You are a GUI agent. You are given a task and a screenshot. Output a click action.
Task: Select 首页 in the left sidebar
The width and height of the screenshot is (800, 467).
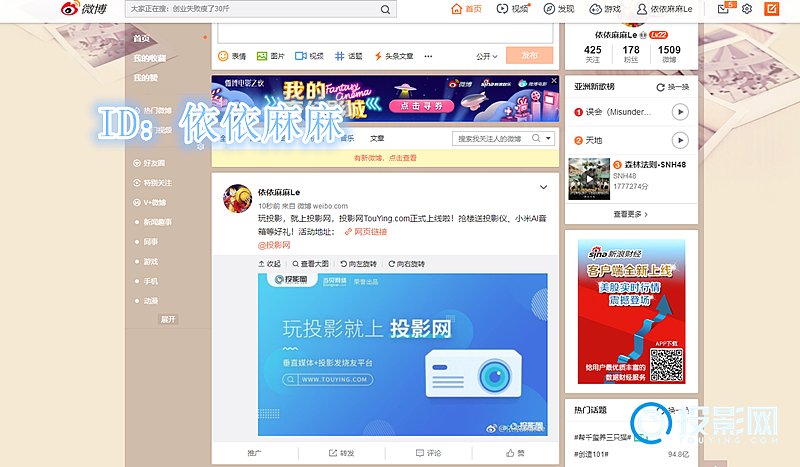[x=141, y=38]
